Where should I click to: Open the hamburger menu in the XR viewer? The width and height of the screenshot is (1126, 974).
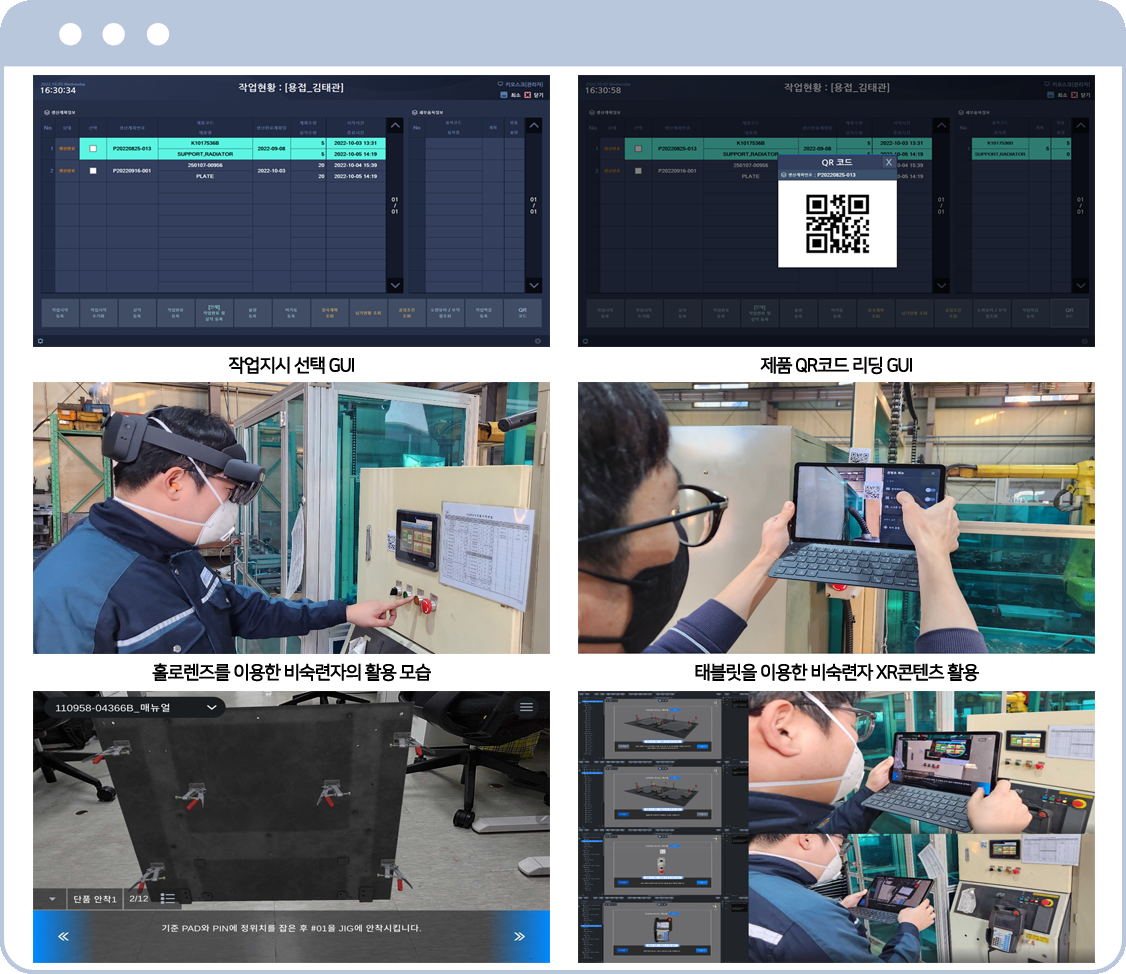(526, 707)
